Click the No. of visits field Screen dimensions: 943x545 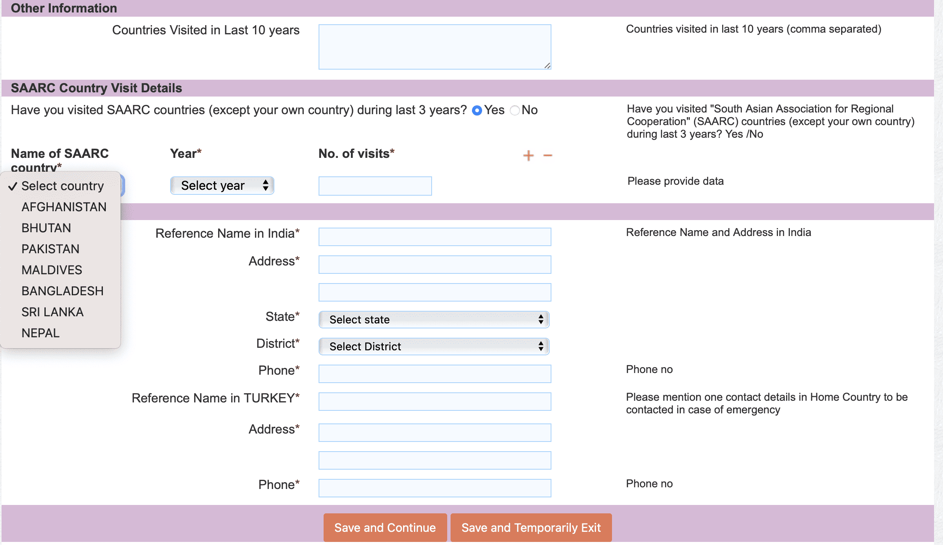375,186
